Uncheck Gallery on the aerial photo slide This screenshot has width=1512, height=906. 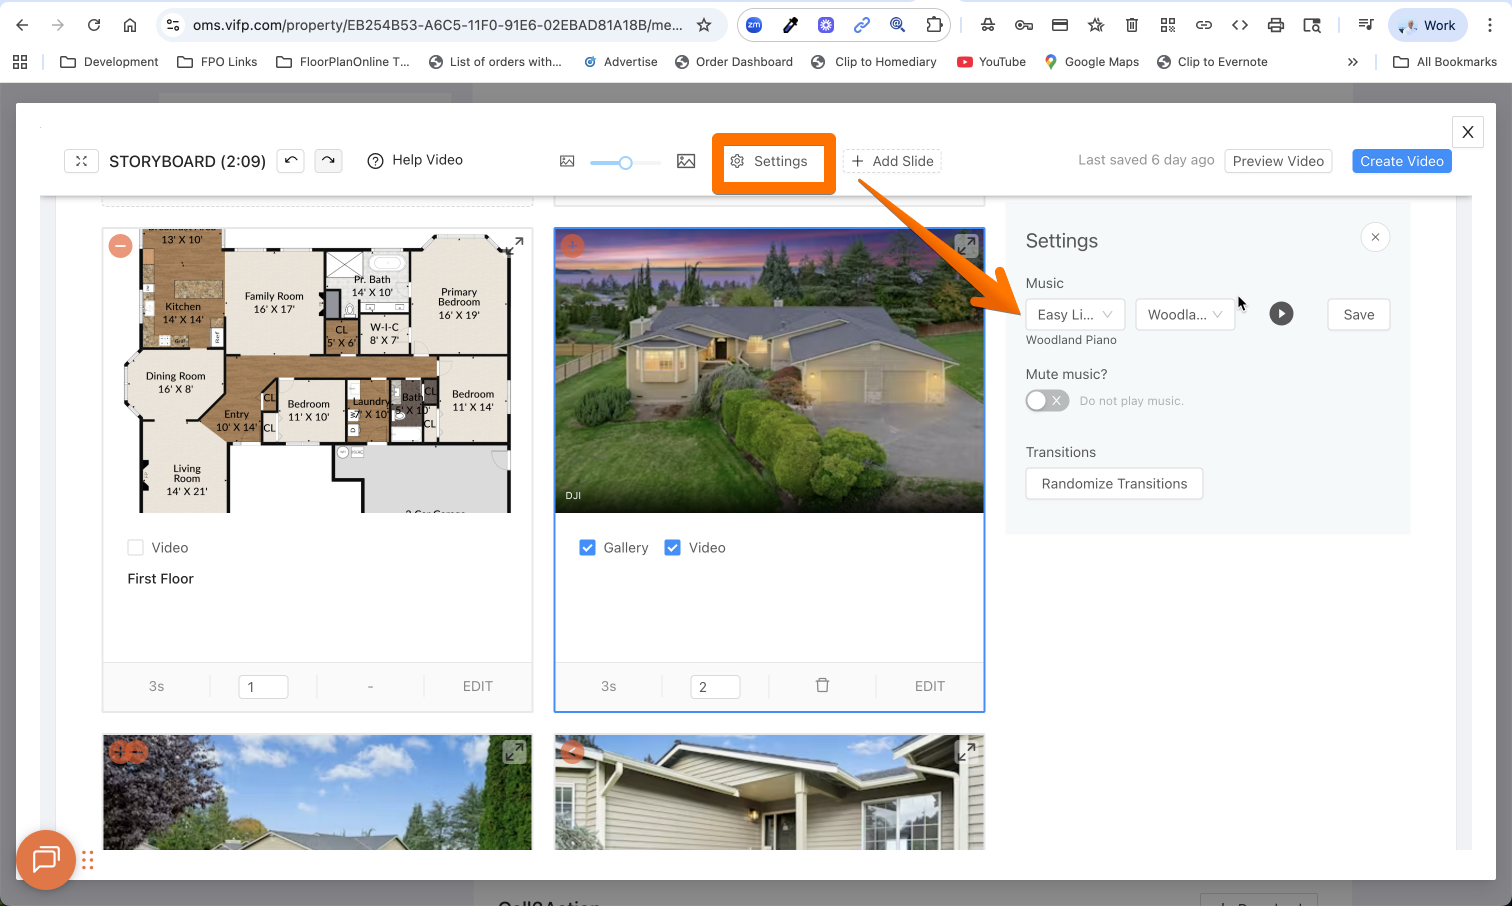[587, 548]
